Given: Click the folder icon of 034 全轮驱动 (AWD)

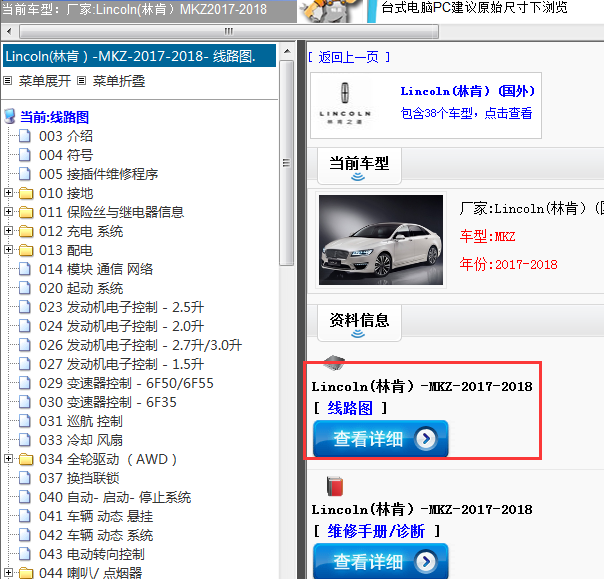Looking at the screenshot, I should [26, 459].
